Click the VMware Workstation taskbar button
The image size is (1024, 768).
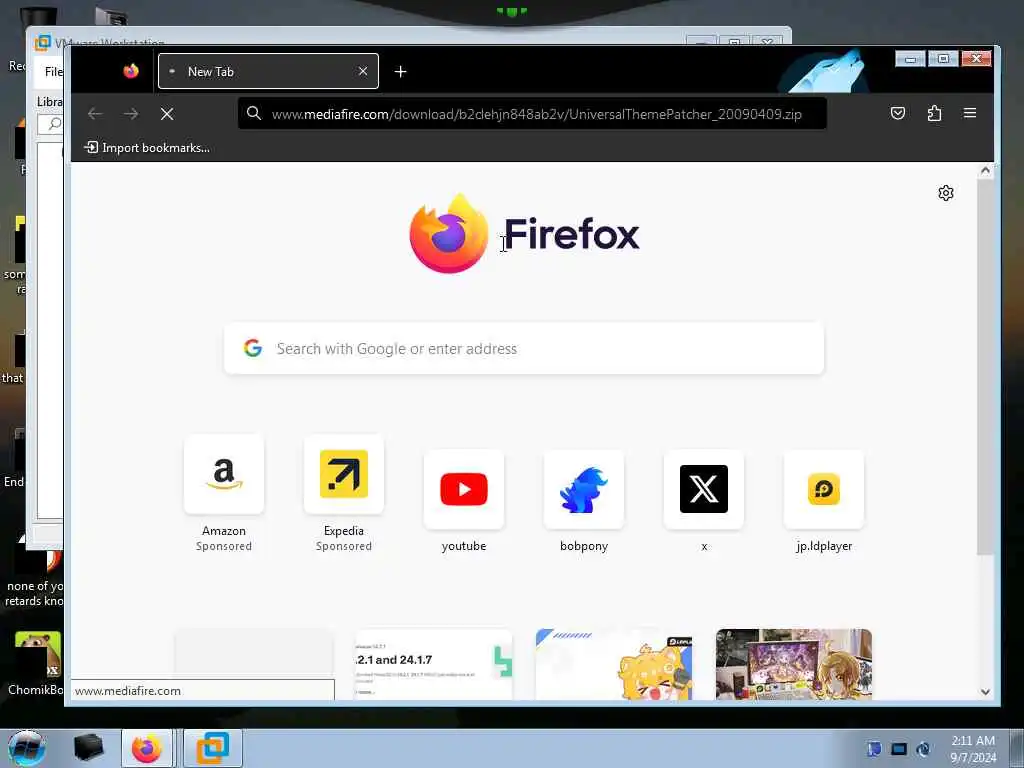click(x=213, y=748)
